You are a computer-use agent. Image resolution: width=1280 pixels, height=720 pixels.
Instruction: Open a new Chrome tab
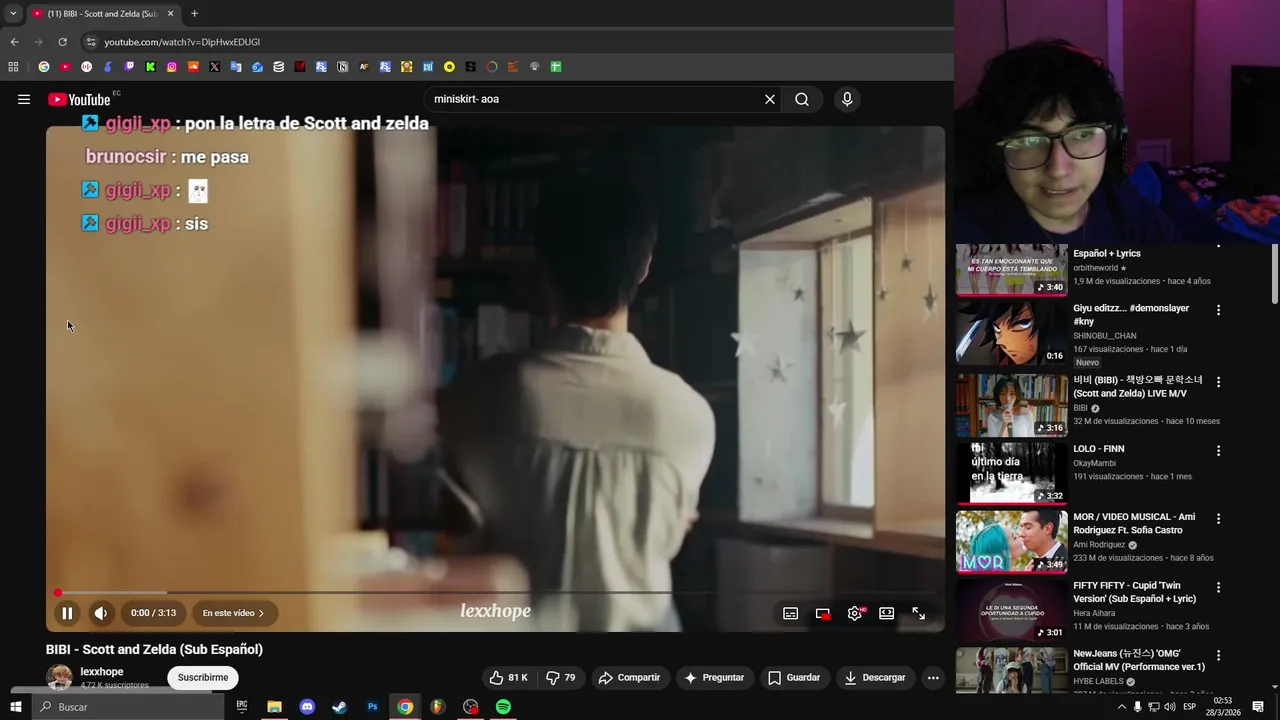coord(194,14)
